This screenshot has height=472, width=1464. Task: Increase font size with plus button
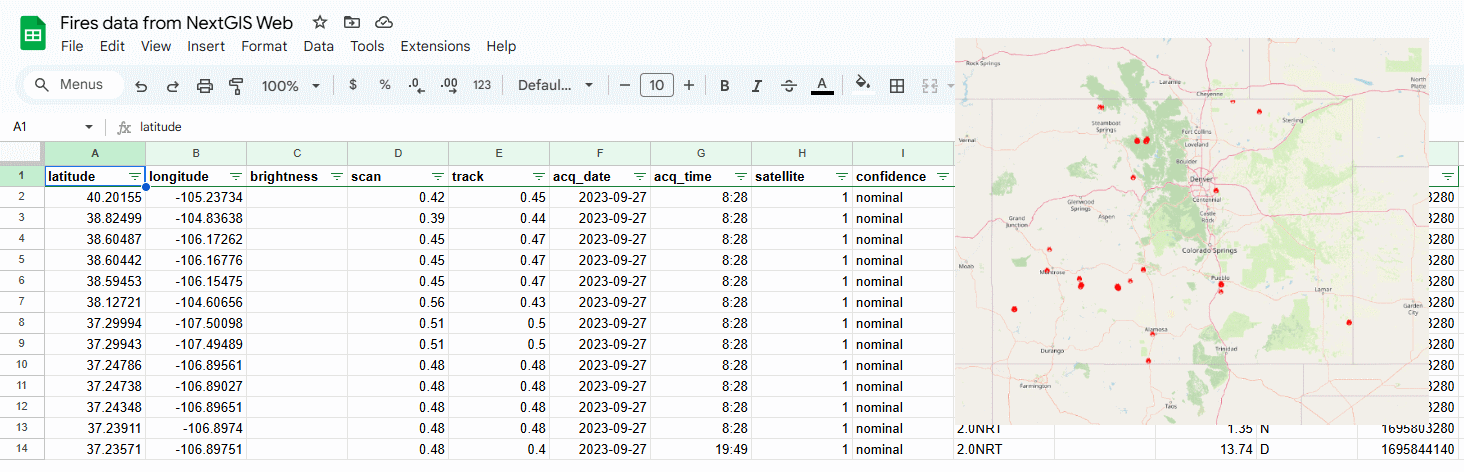click(689, 86)
